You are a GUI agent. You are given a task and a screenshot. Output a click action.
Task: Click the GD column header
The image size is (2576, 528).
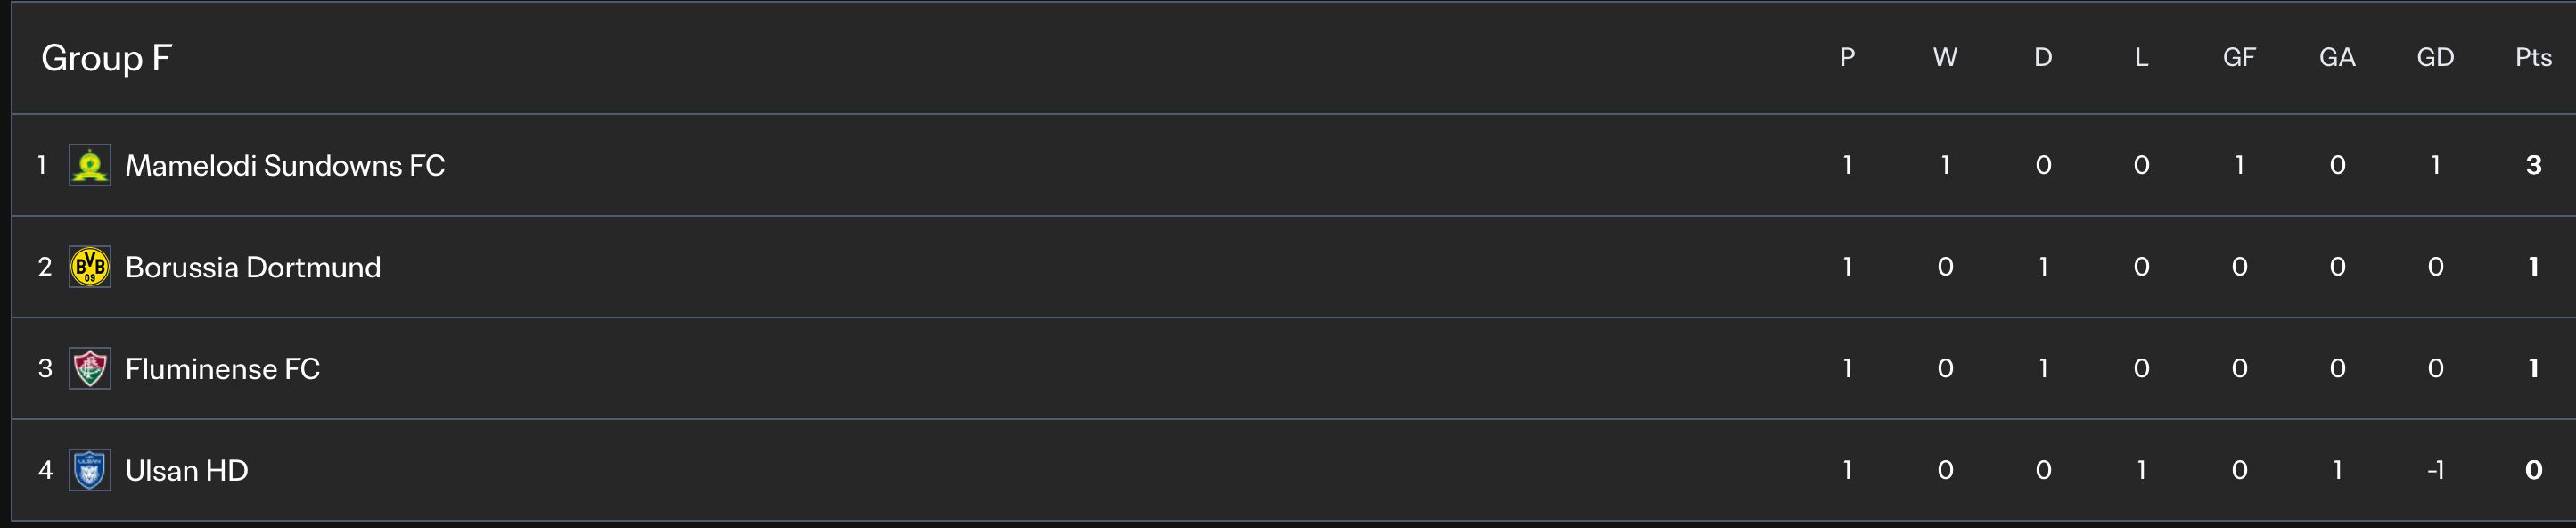tap(2435, 57)
